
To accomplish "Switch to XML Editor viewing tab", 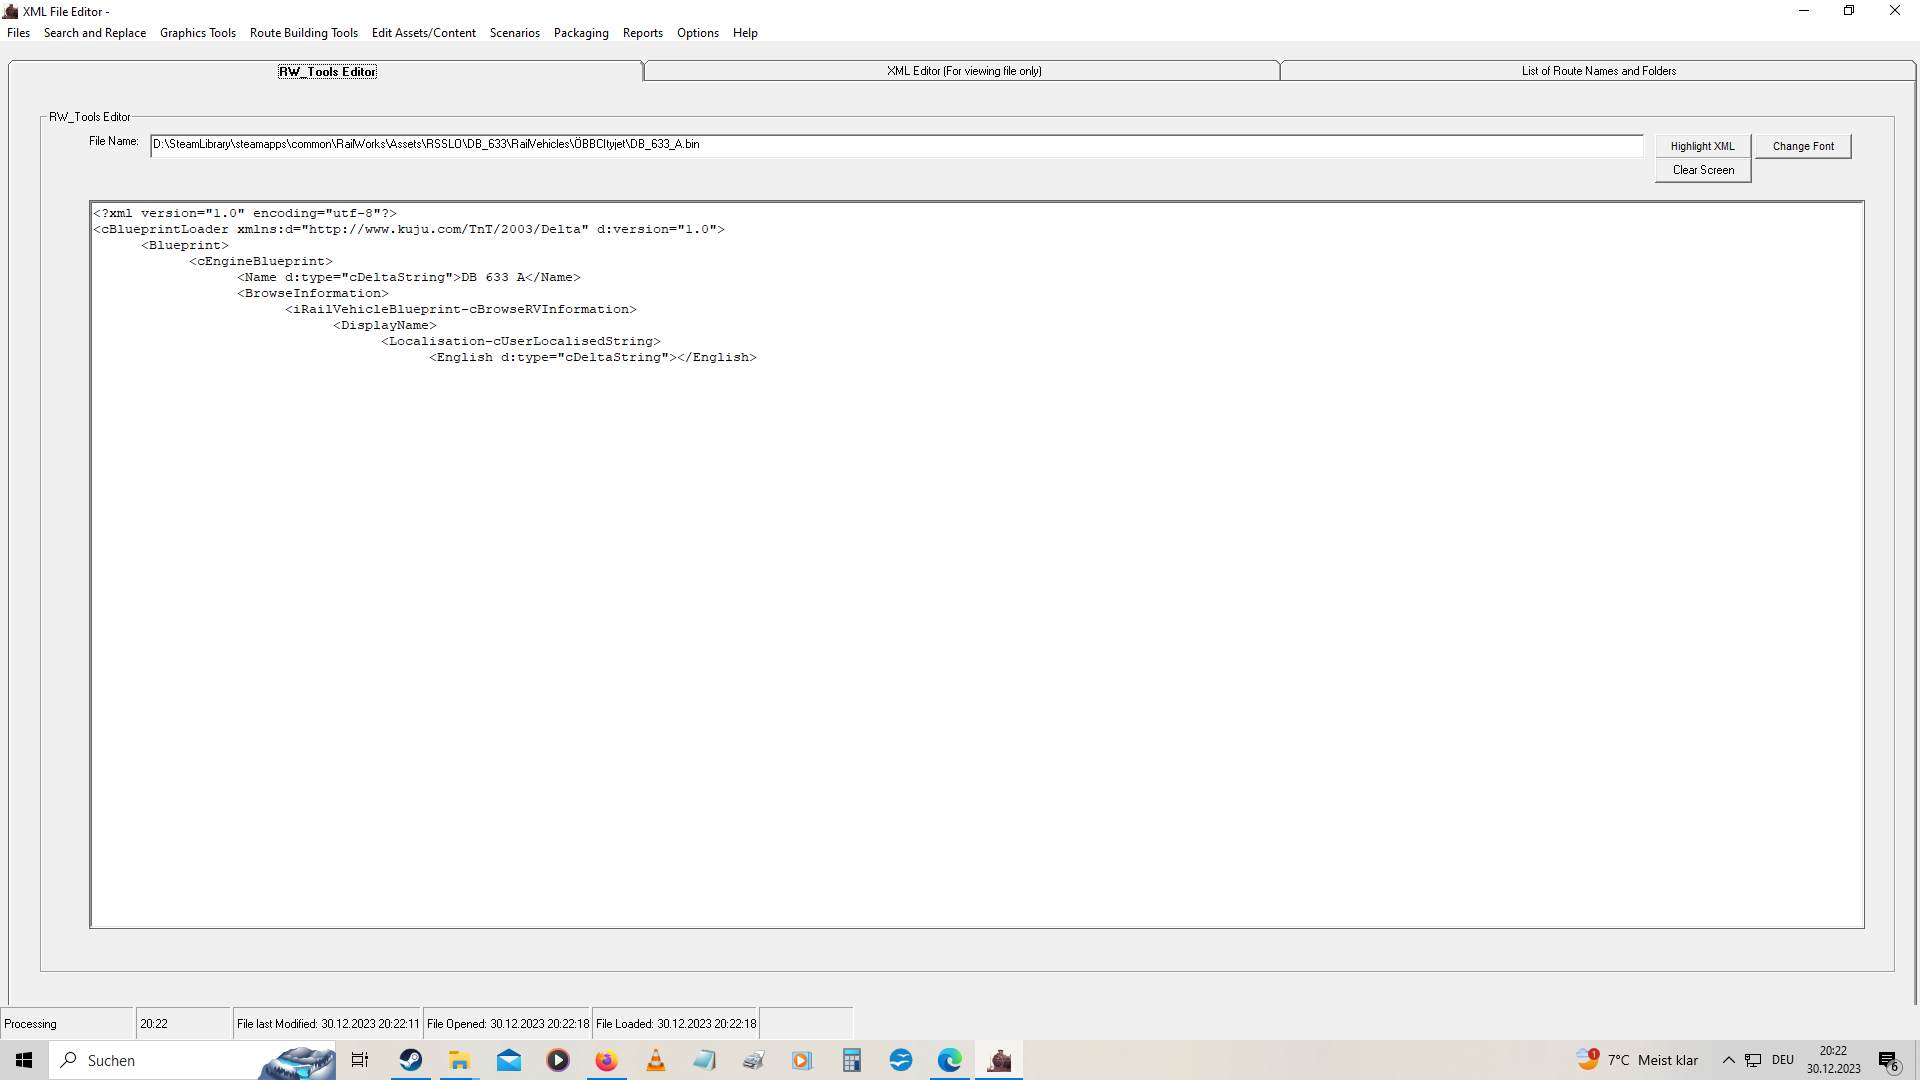I will (x=963, y=71).
